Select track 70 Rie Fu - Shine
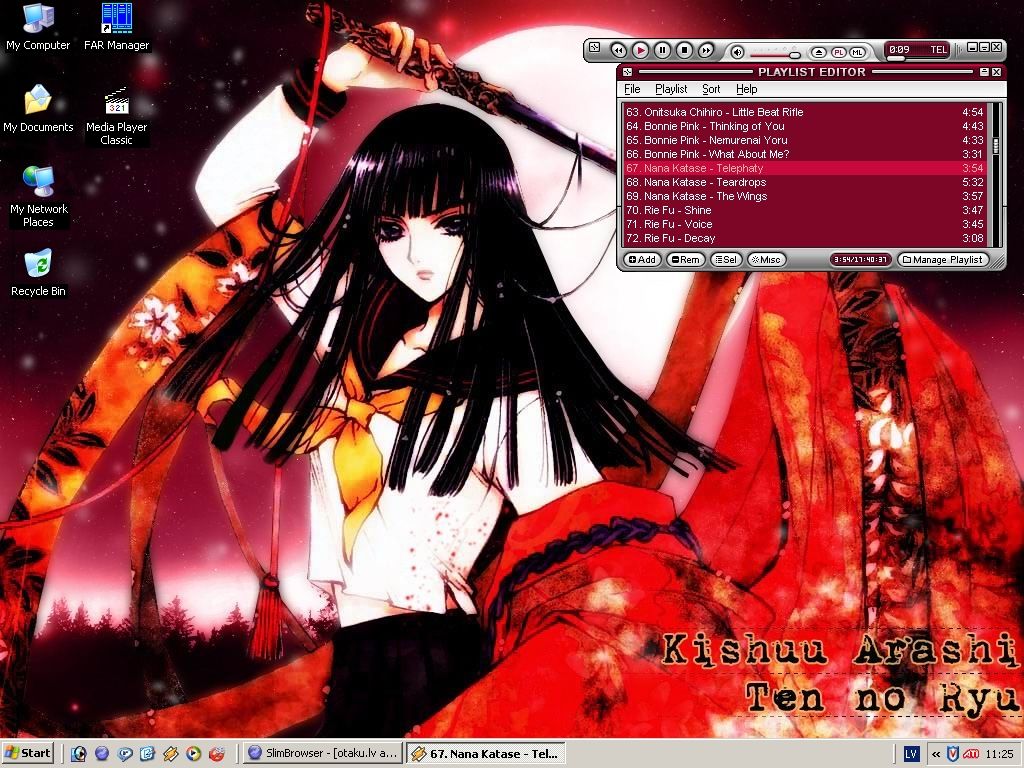This screenshot has width=1024, height=768. coord(805,210)
